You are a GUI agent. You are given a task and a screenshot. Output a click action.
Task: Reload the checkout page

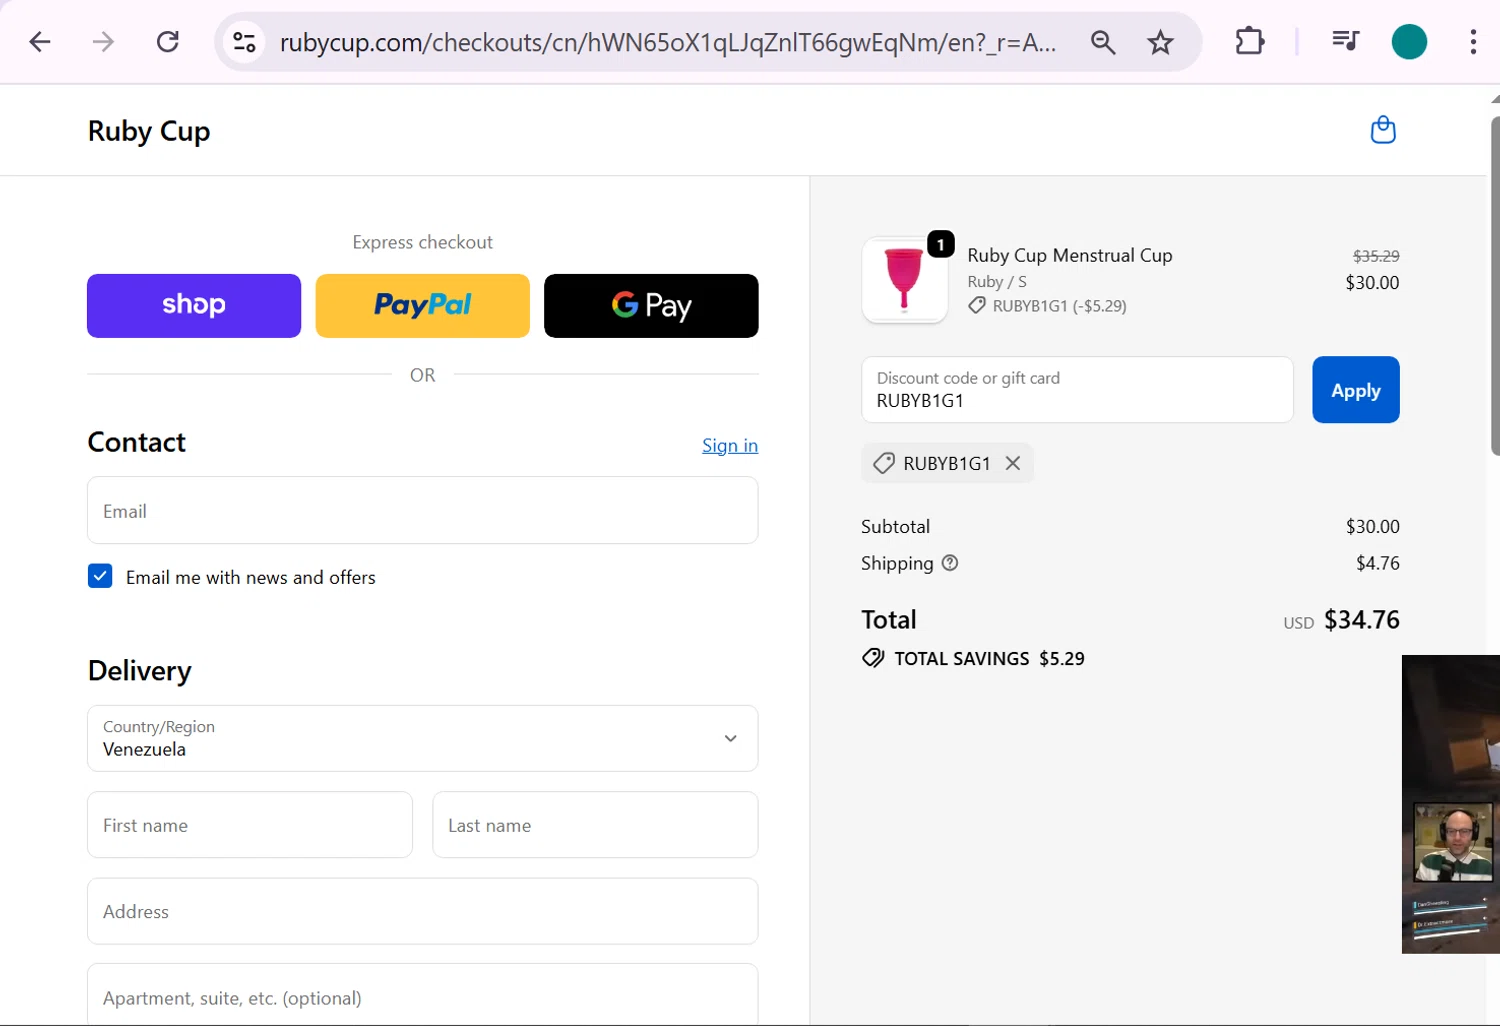[168, 42]
